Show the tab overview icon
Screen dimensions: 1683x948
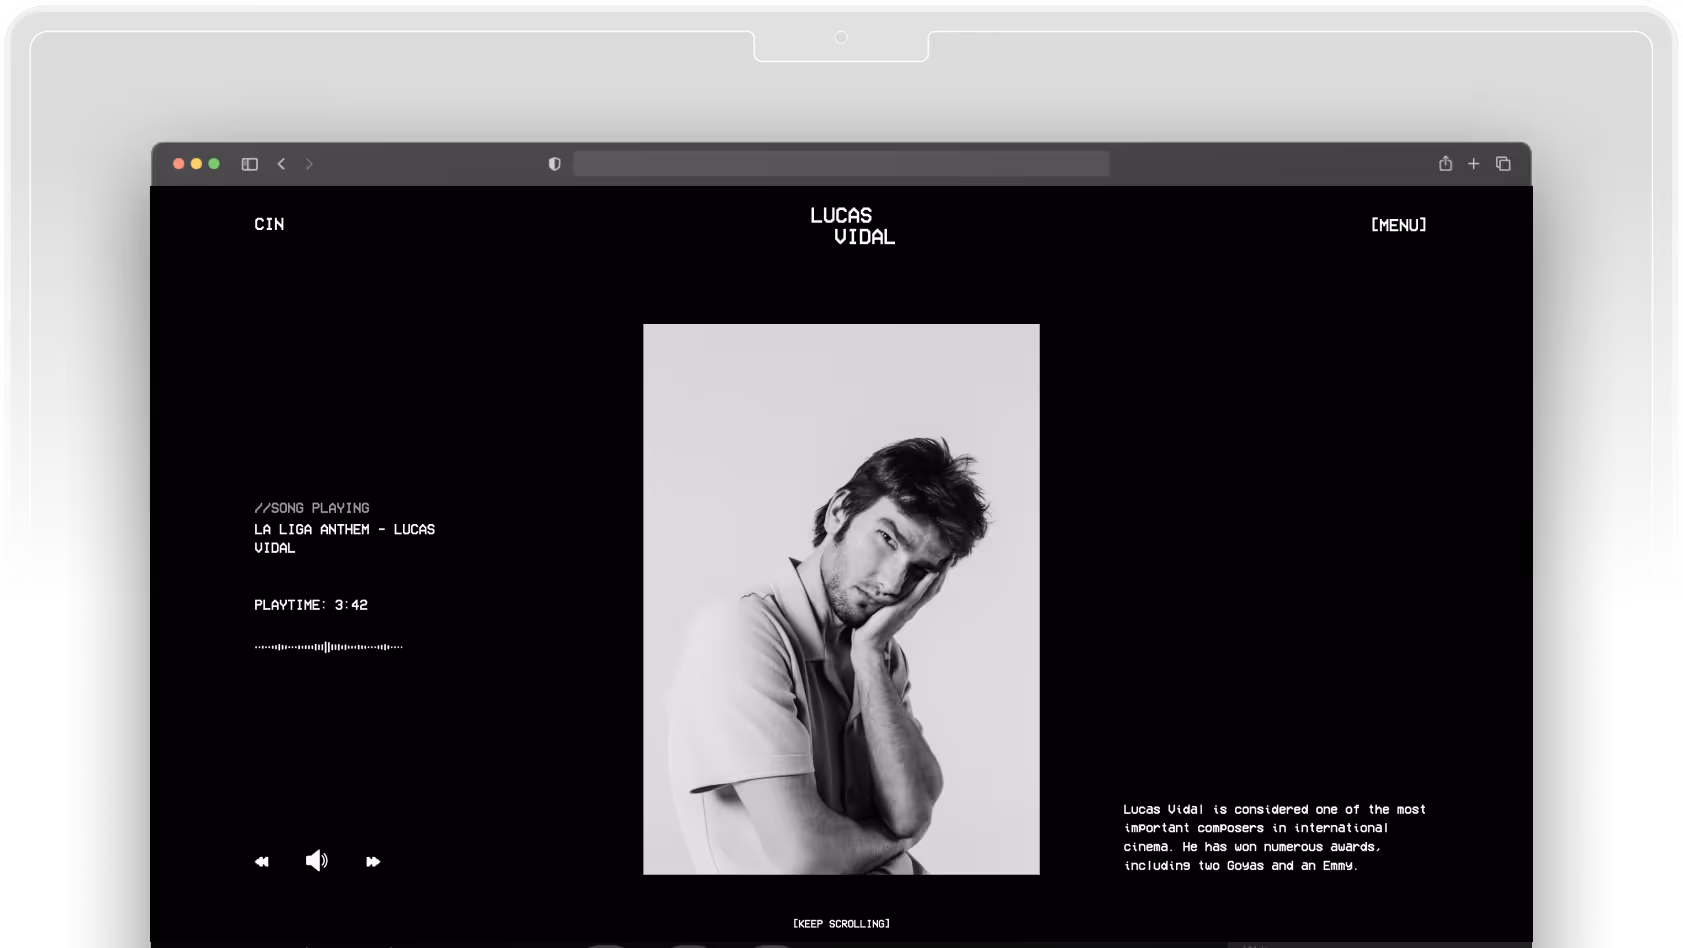pyautogui.click(x=1503, y=164)
